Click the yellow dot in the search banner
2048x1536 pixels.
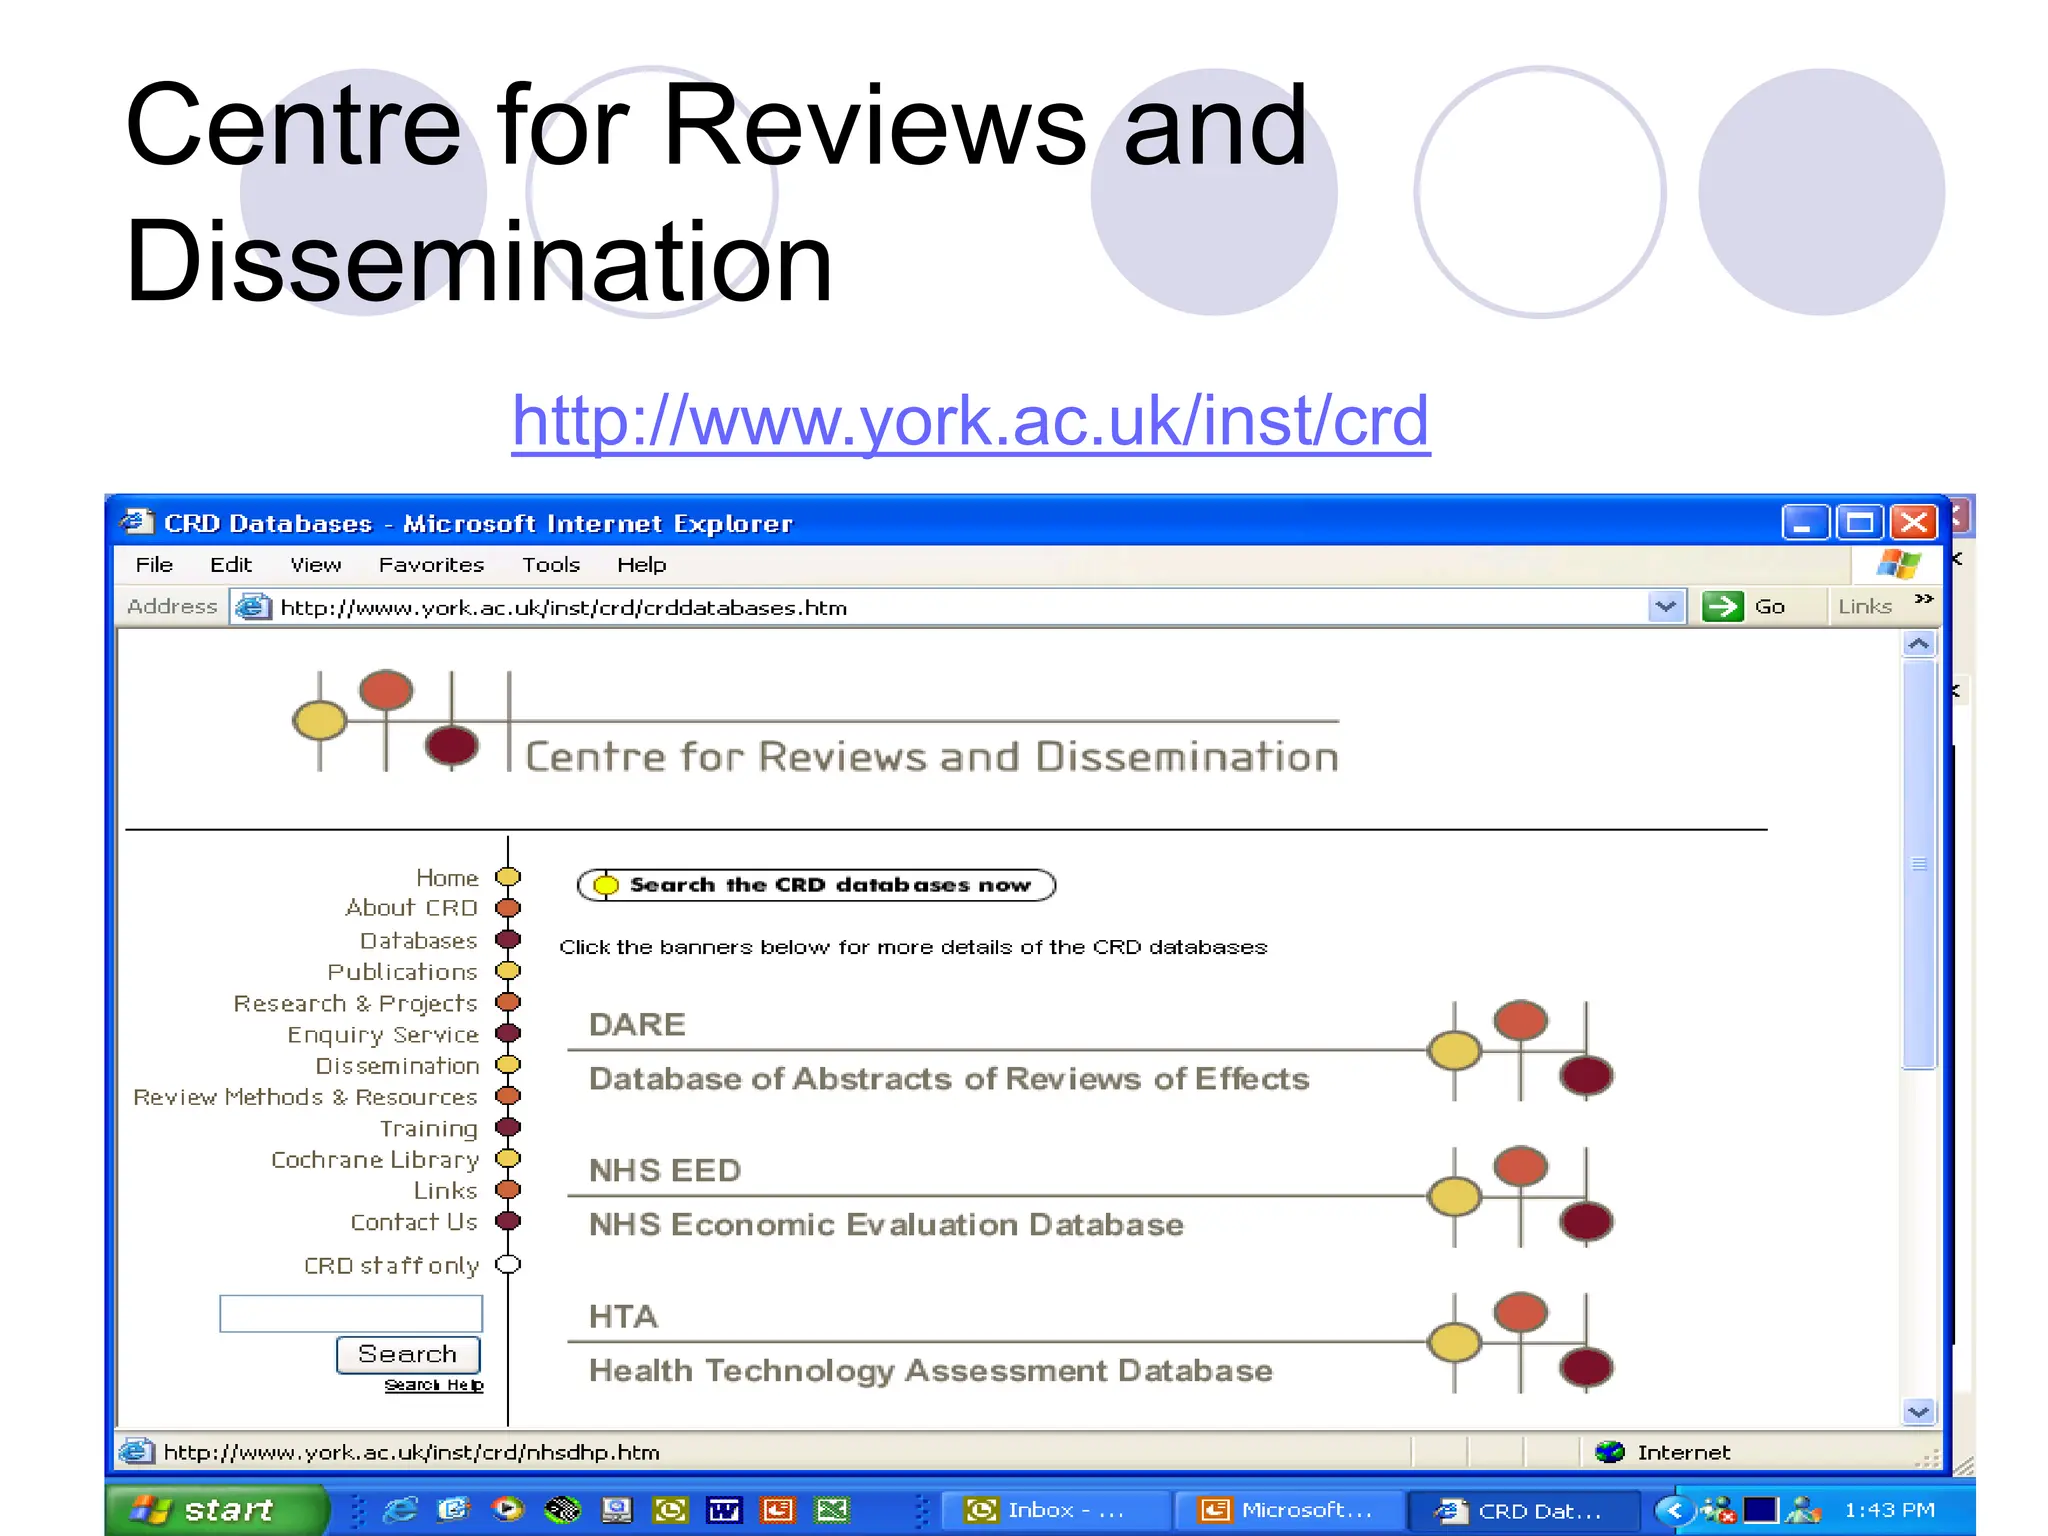(606, 885)
